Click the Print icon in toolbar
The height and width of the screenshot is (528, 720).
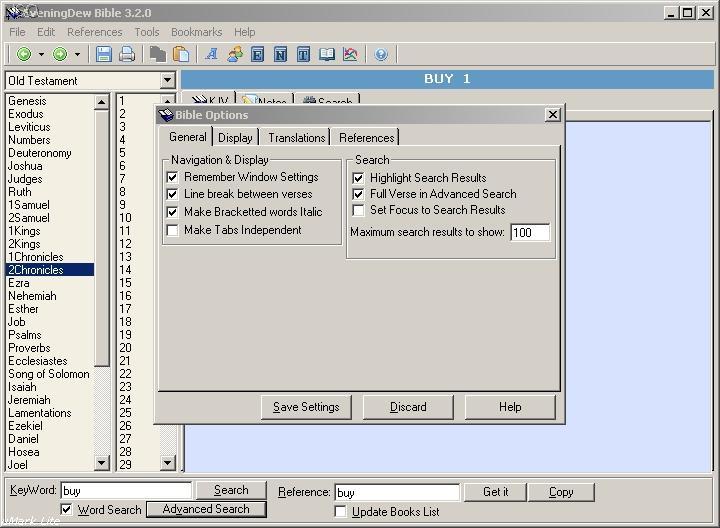pyautogui.click(x=127, y=54)
